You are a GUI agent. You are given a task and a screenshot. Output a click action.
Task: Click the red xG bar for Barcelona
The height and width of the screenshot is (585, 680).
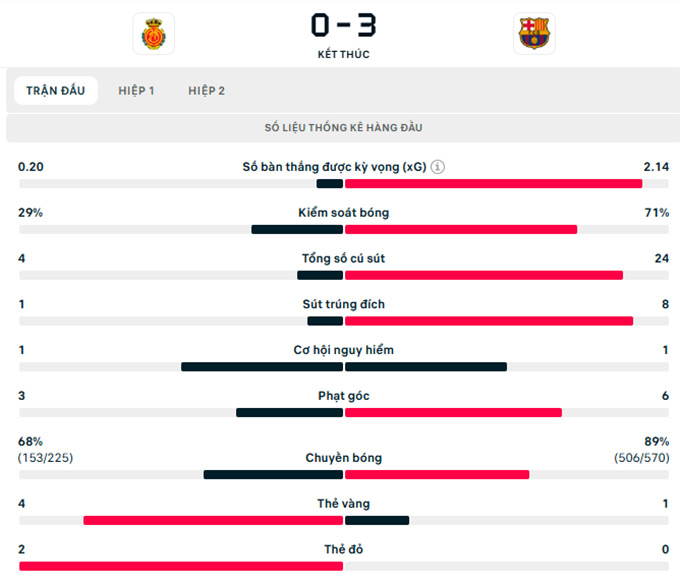pos(494,184)
